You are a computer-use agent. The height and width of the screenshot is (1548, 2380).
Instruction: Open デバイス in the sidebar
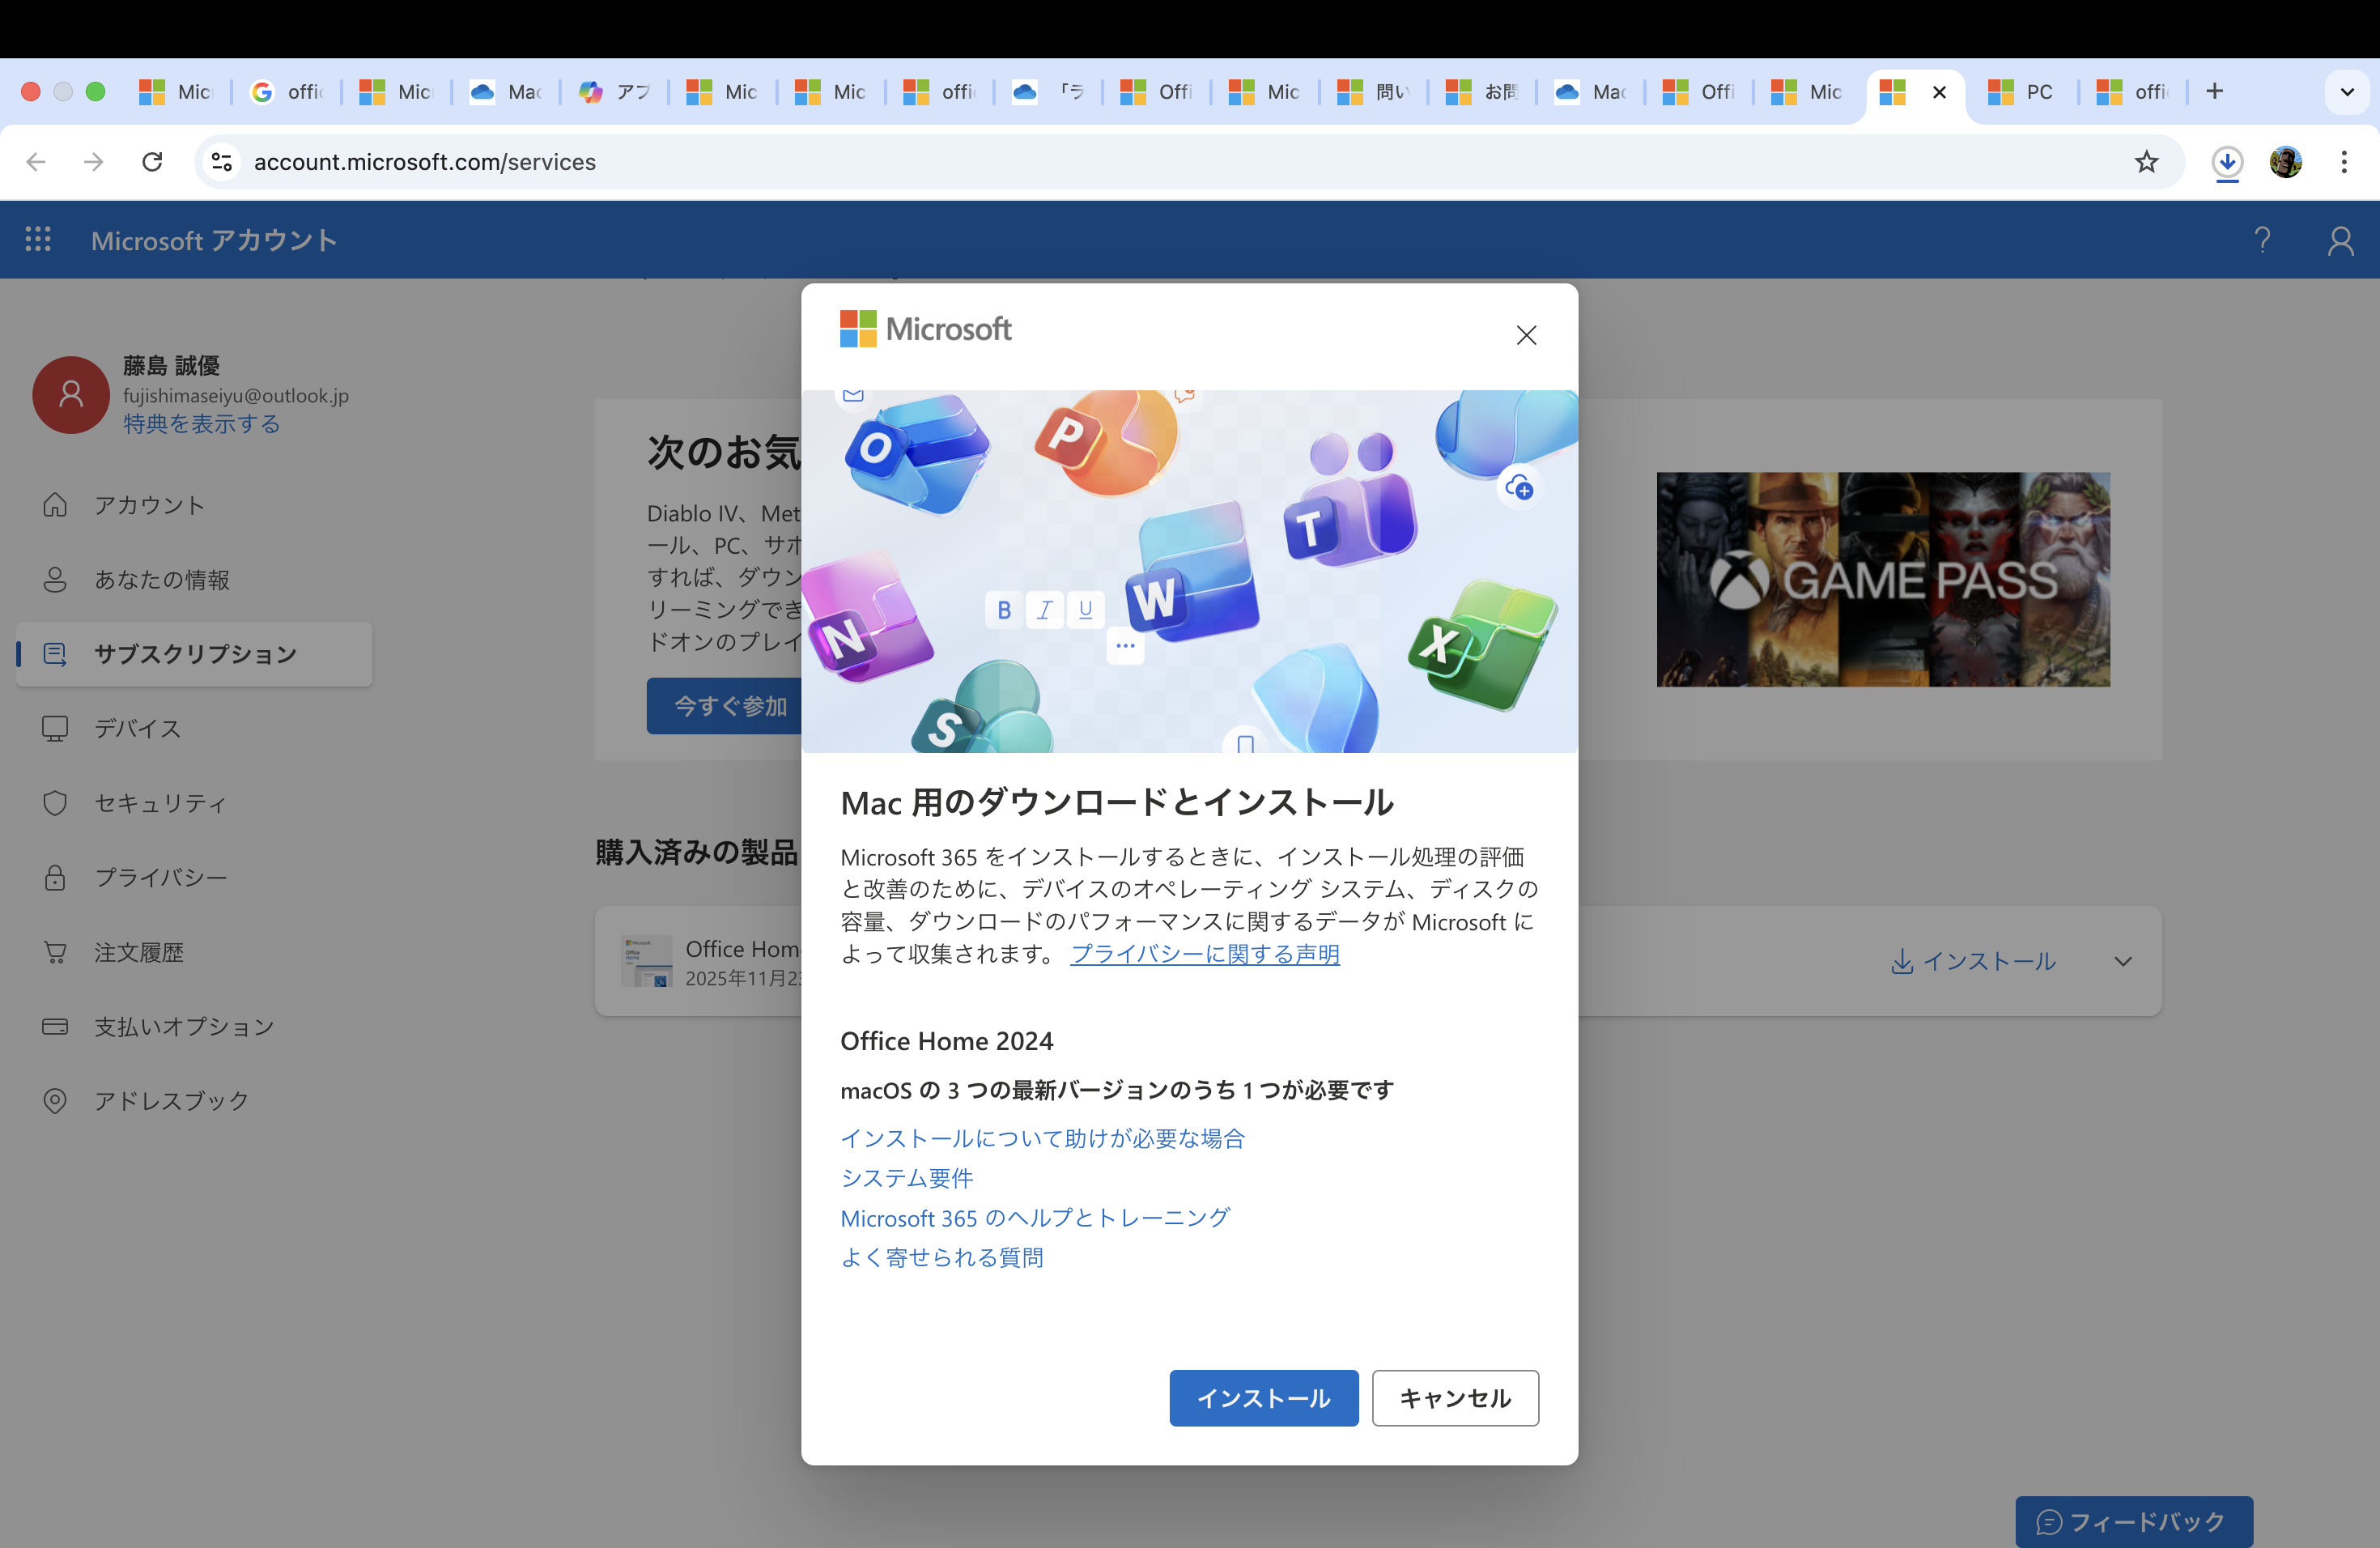pyautogui.click(x=194, y=728)
